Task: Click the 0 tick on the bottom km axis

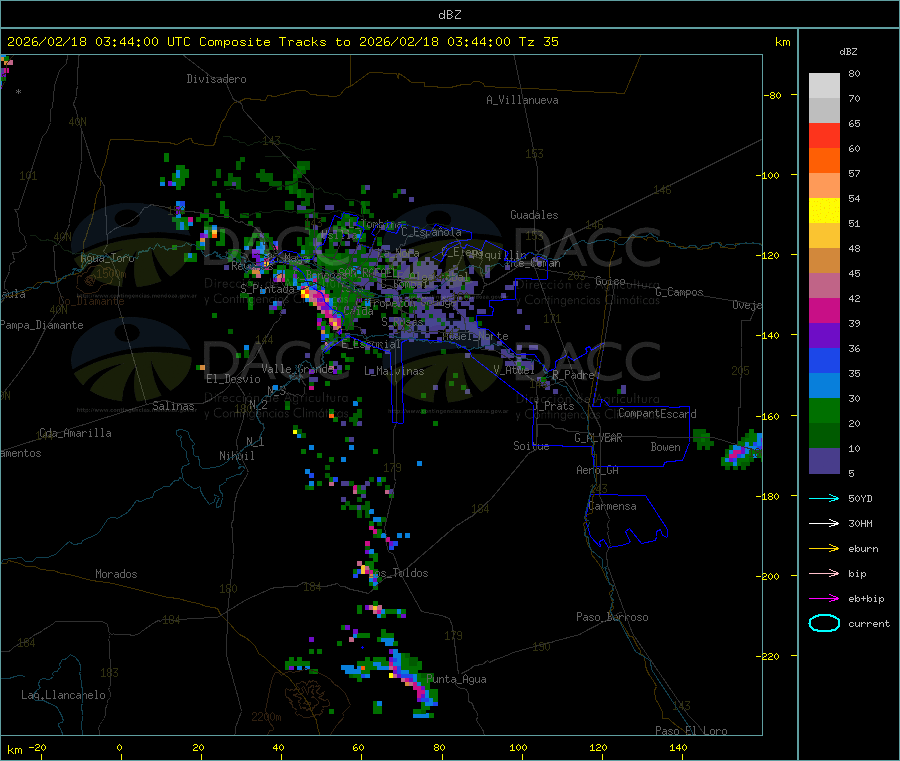Action: click(119, 747)
